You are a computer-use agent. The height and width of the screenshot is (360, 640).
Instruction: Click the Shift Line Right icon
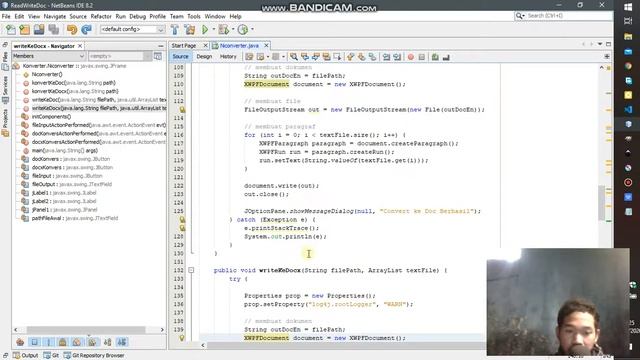[397, 57]
